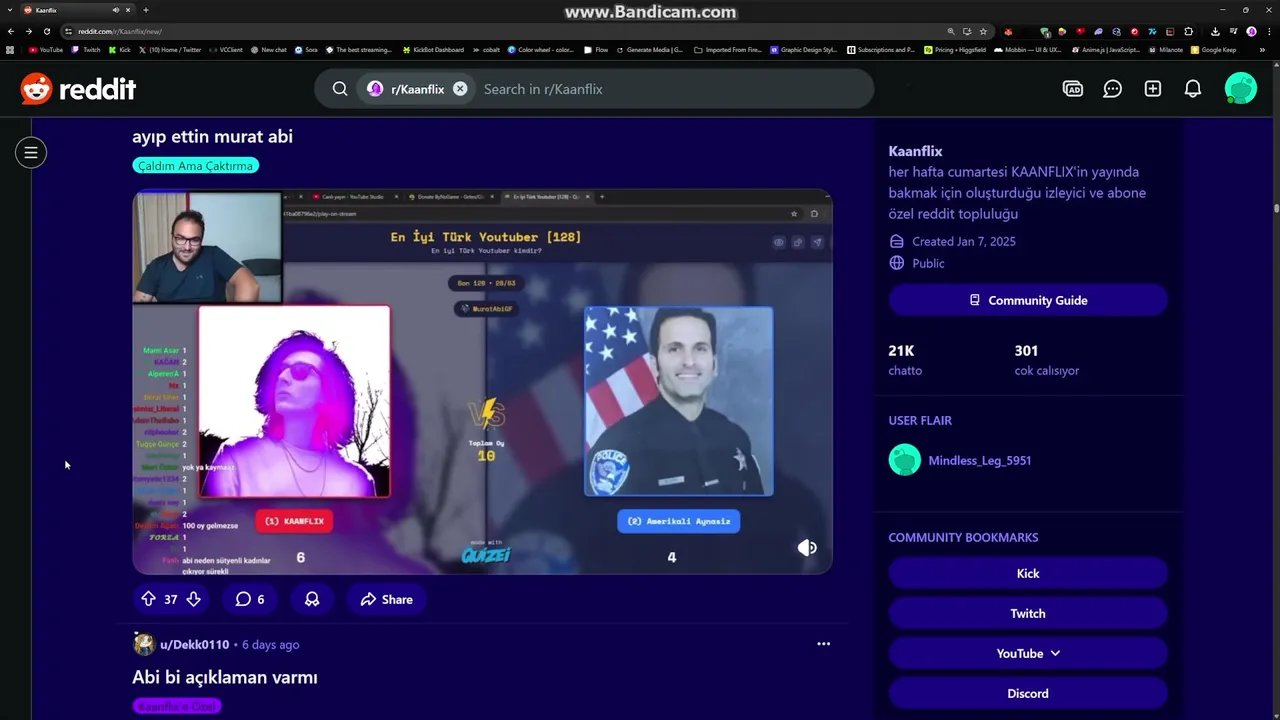This screenshot has height=720, width=1280.
Task: Play the post's video thumbnail
Action: 482,382
